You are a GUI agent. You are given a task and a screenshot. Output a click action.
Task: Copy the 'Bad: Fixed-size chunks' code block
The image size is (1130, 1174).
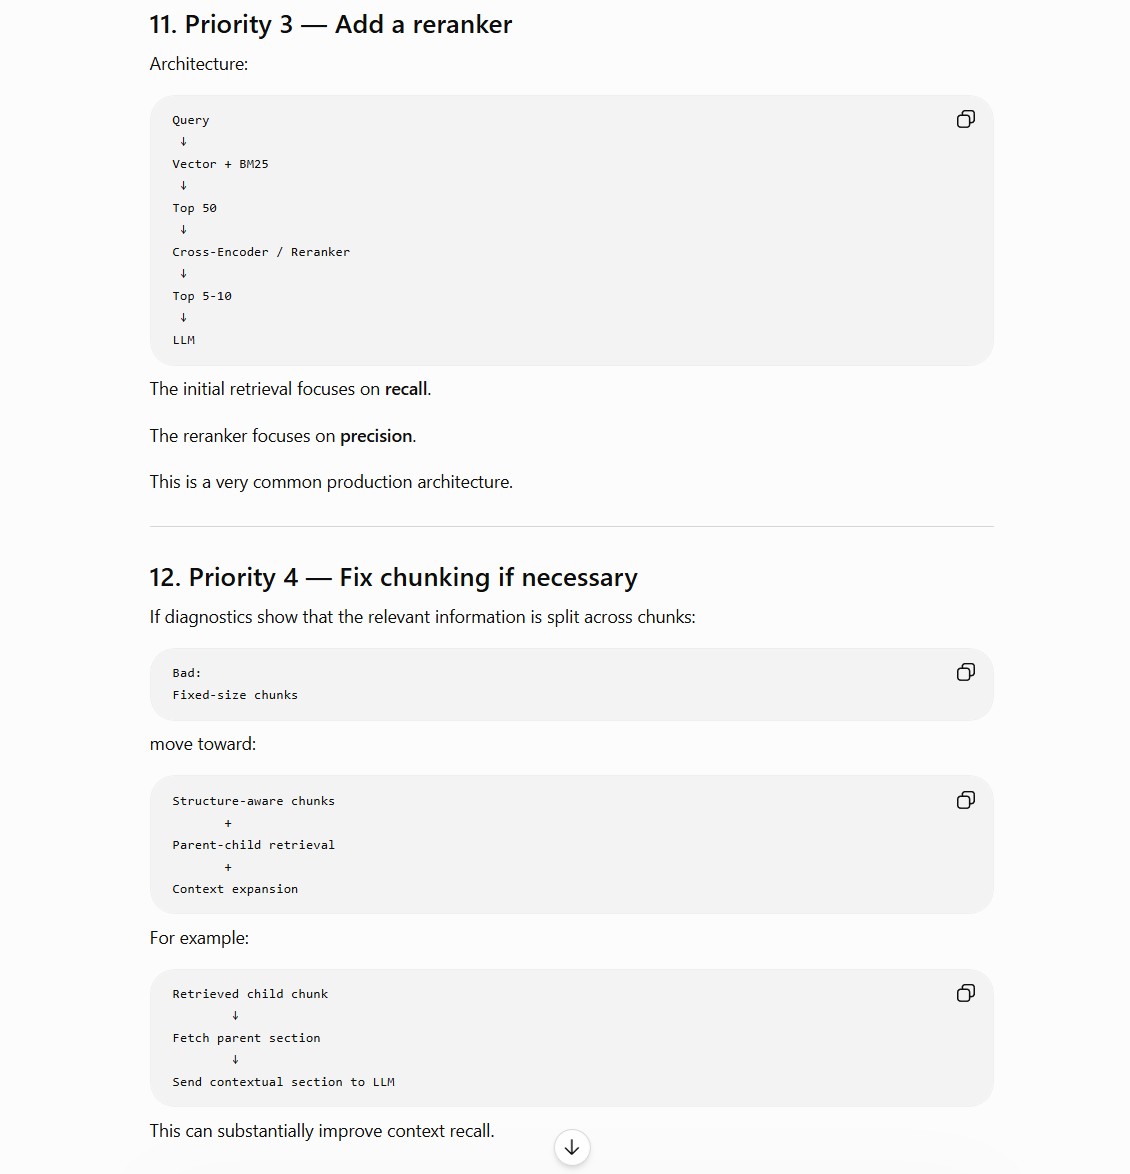(x=965, y=672)
